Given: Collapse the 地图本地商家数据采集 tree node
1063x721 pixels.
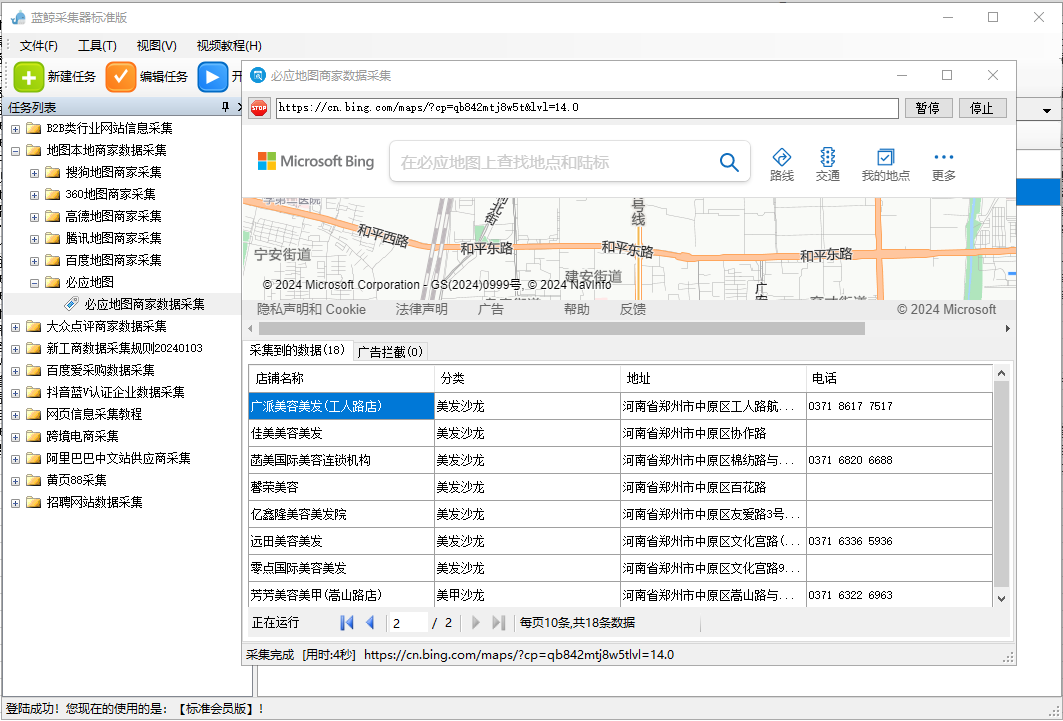Looking at the screenshot, I should (16, 151).
